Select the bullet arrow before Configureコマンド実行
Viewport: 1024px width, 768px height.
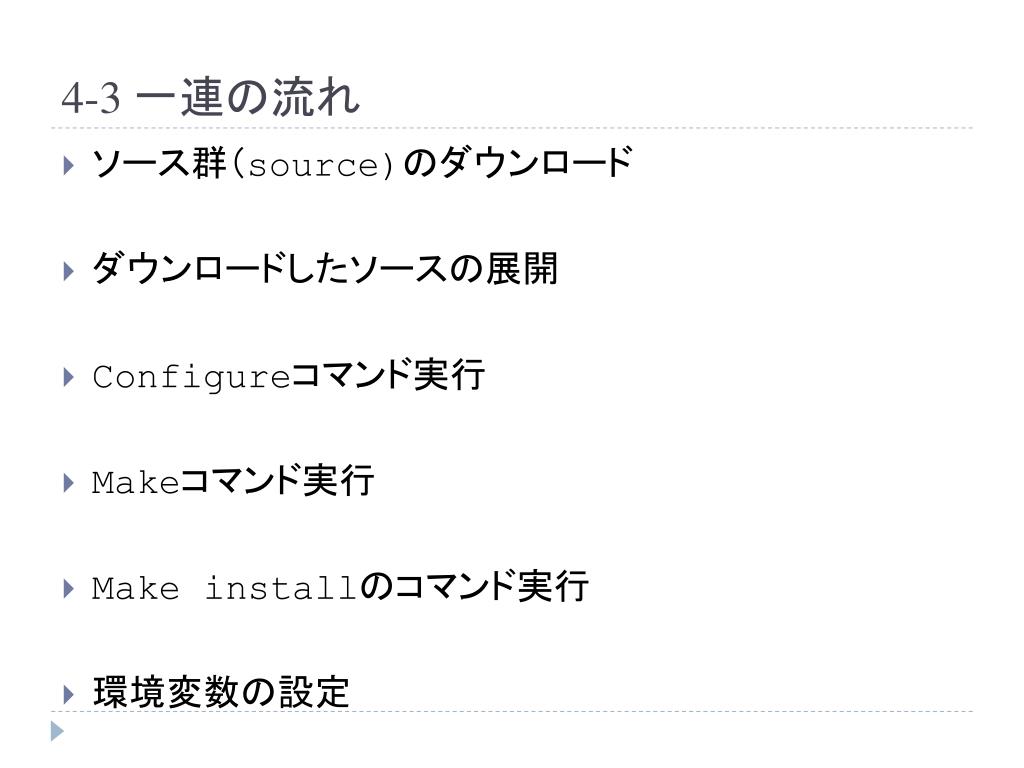(69, 377)
